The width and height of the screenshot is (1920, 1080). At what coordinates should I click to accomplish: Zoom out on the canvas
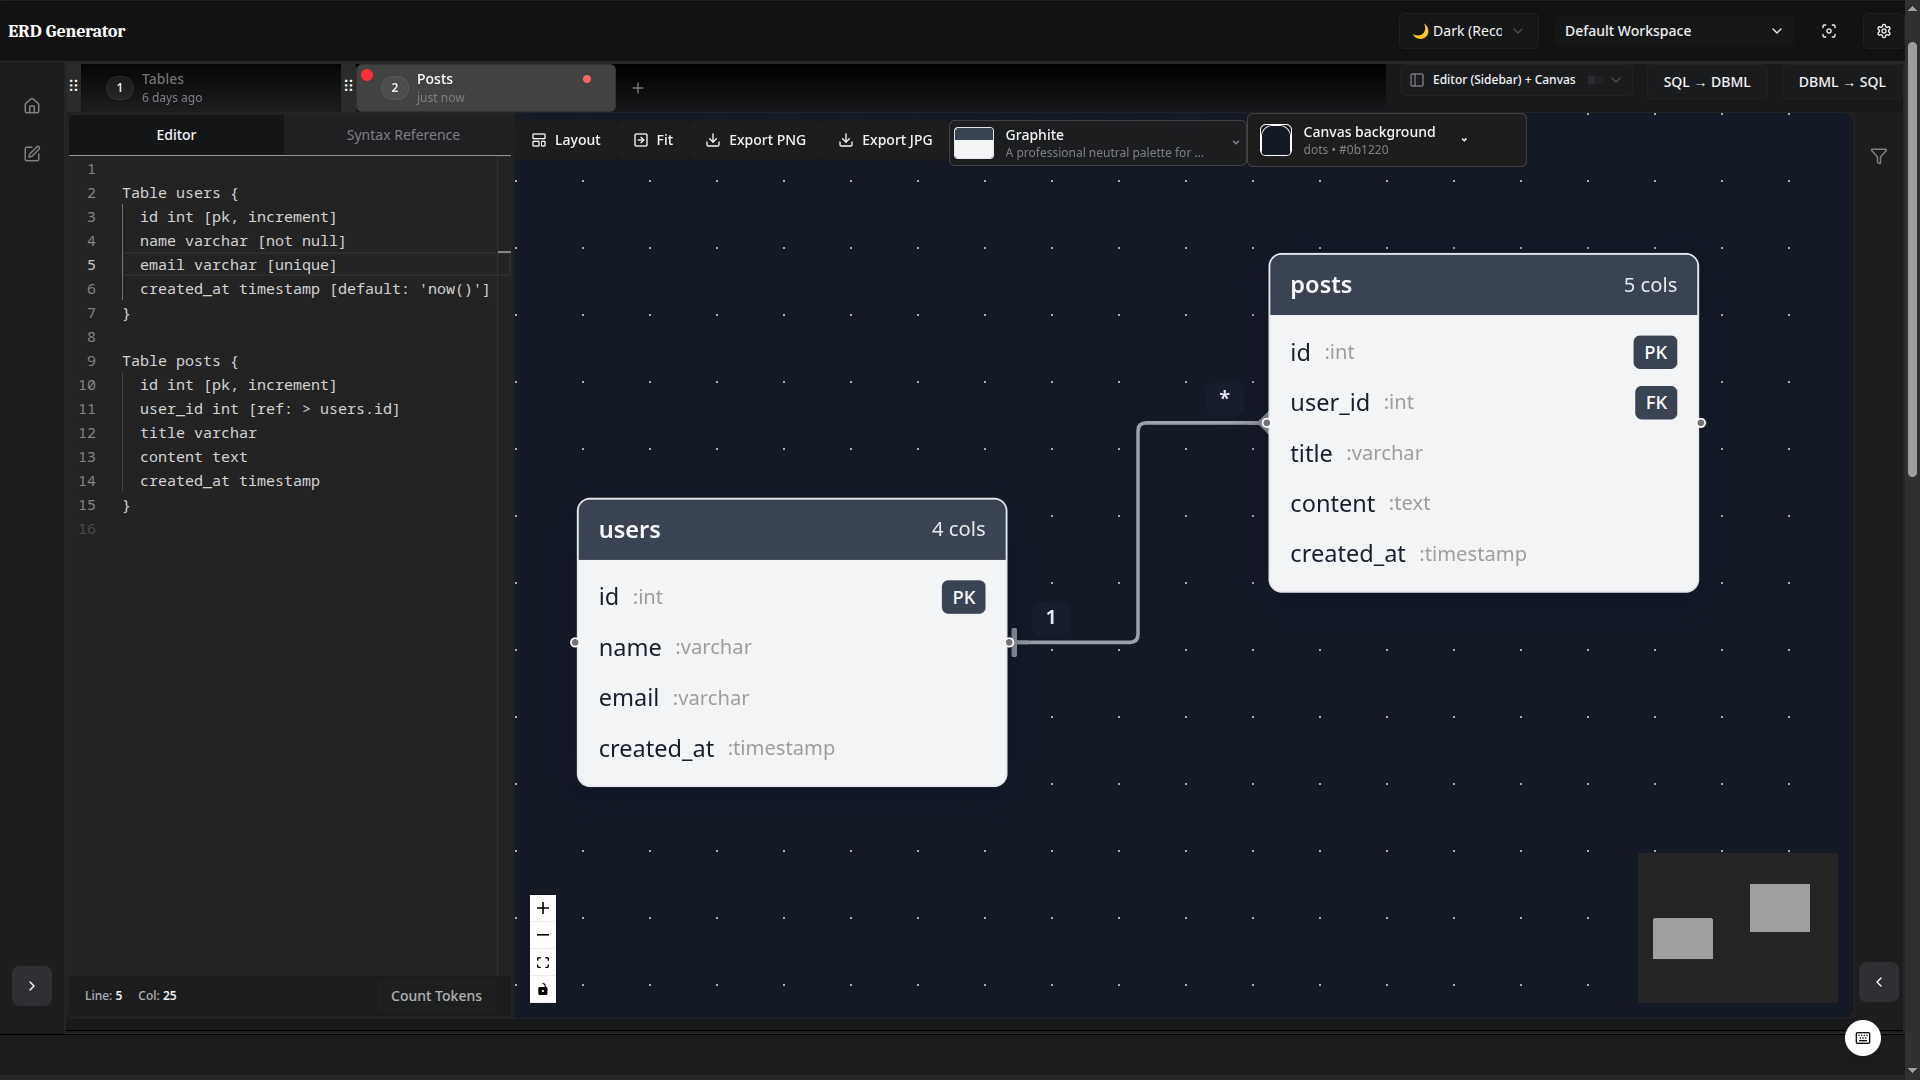543,935
